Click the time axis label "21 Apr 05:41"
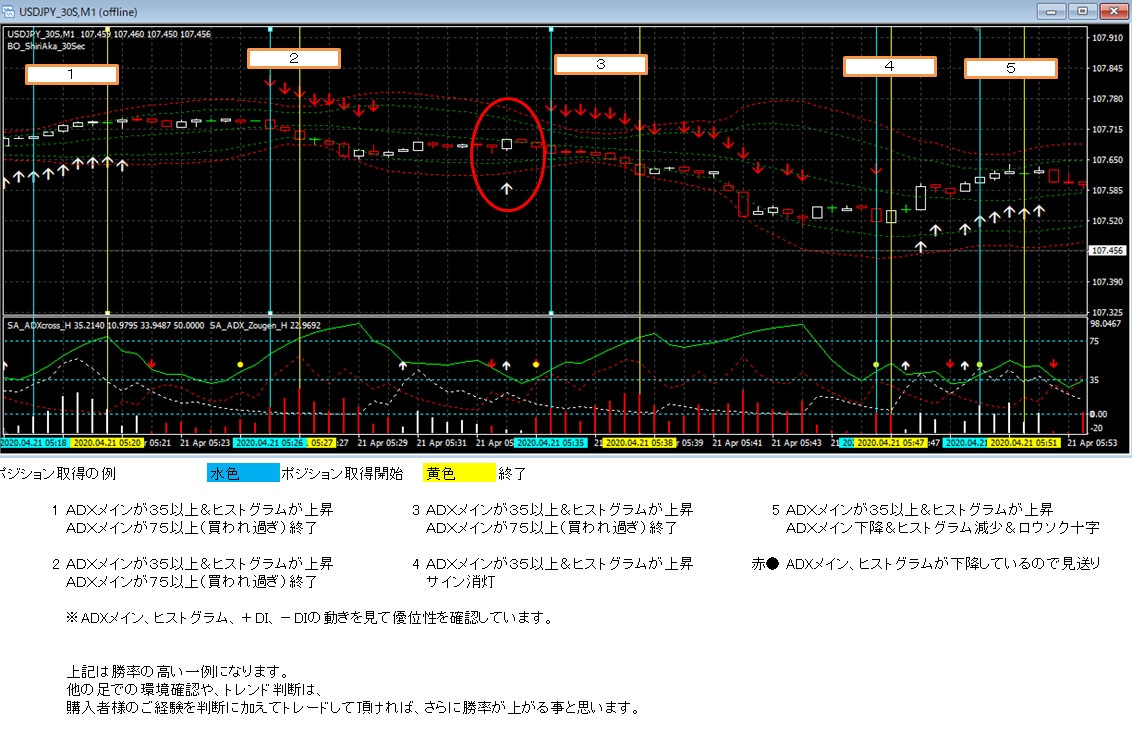This screenshot has height=729, width=1141. 737,442
